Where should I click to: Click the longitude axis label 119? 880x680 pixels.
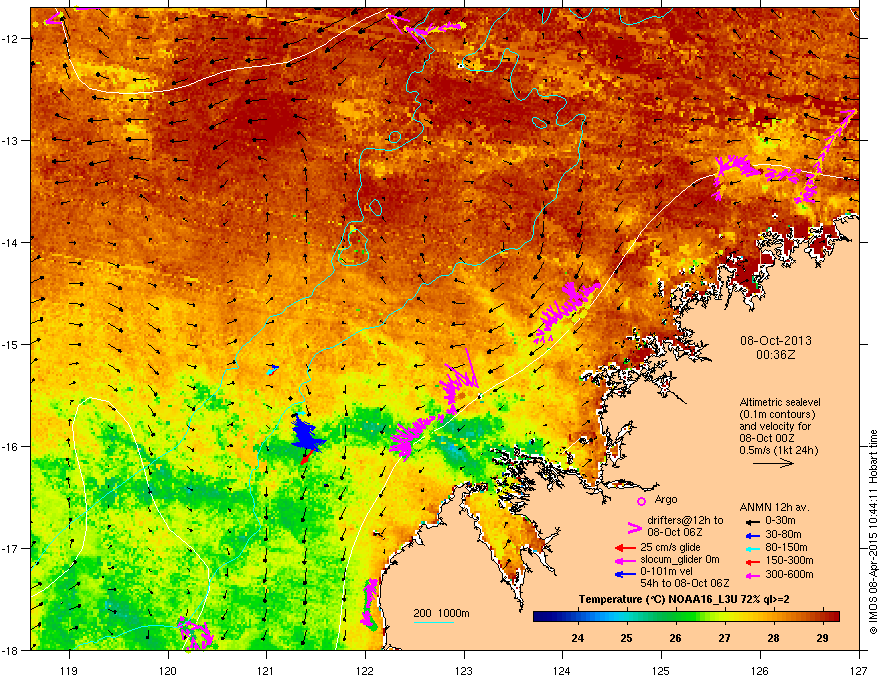click(x=70, y=670)
